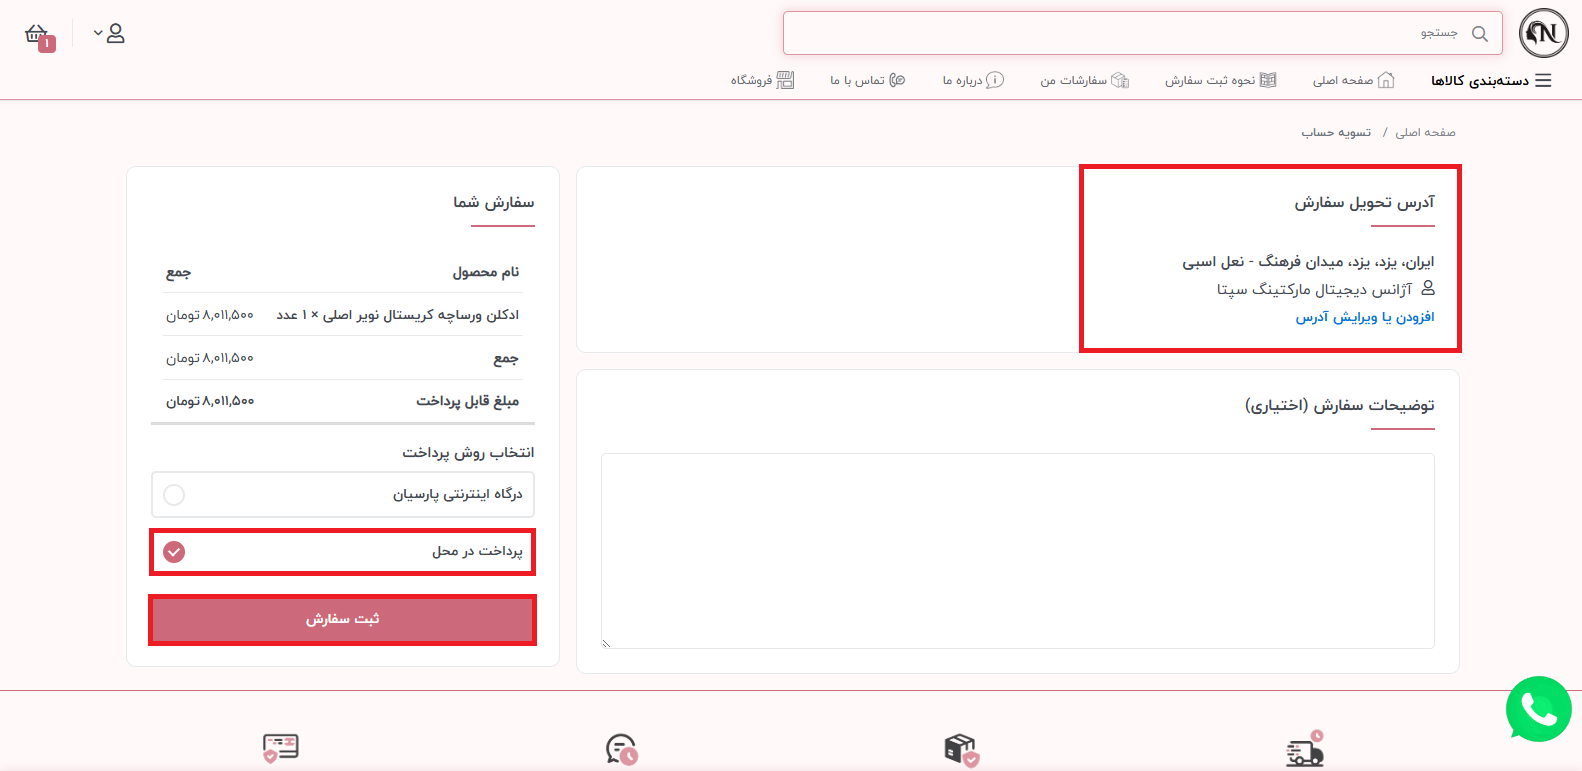Click the fast delivery truck footer icon

pos(1305,749)
